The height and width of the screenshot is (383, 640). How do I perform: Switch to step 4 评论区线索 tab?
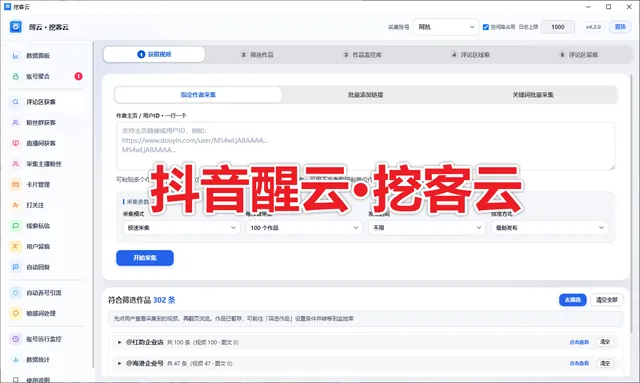(x=470, y=55)
